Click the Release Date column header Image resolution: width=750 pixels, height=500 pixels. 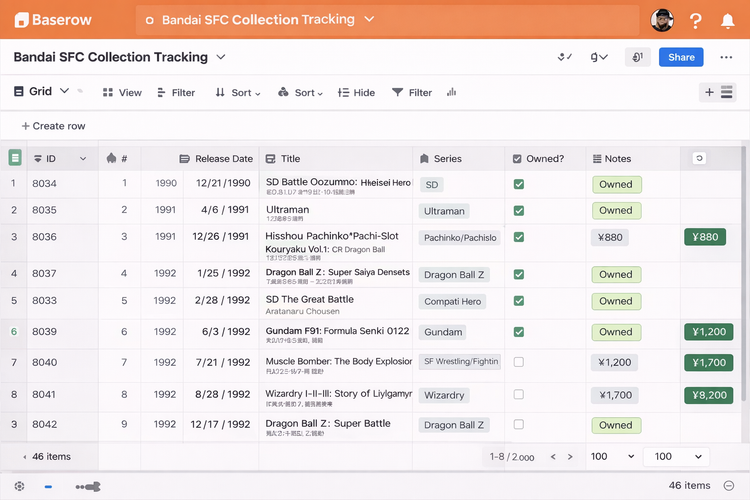(216, 159)
